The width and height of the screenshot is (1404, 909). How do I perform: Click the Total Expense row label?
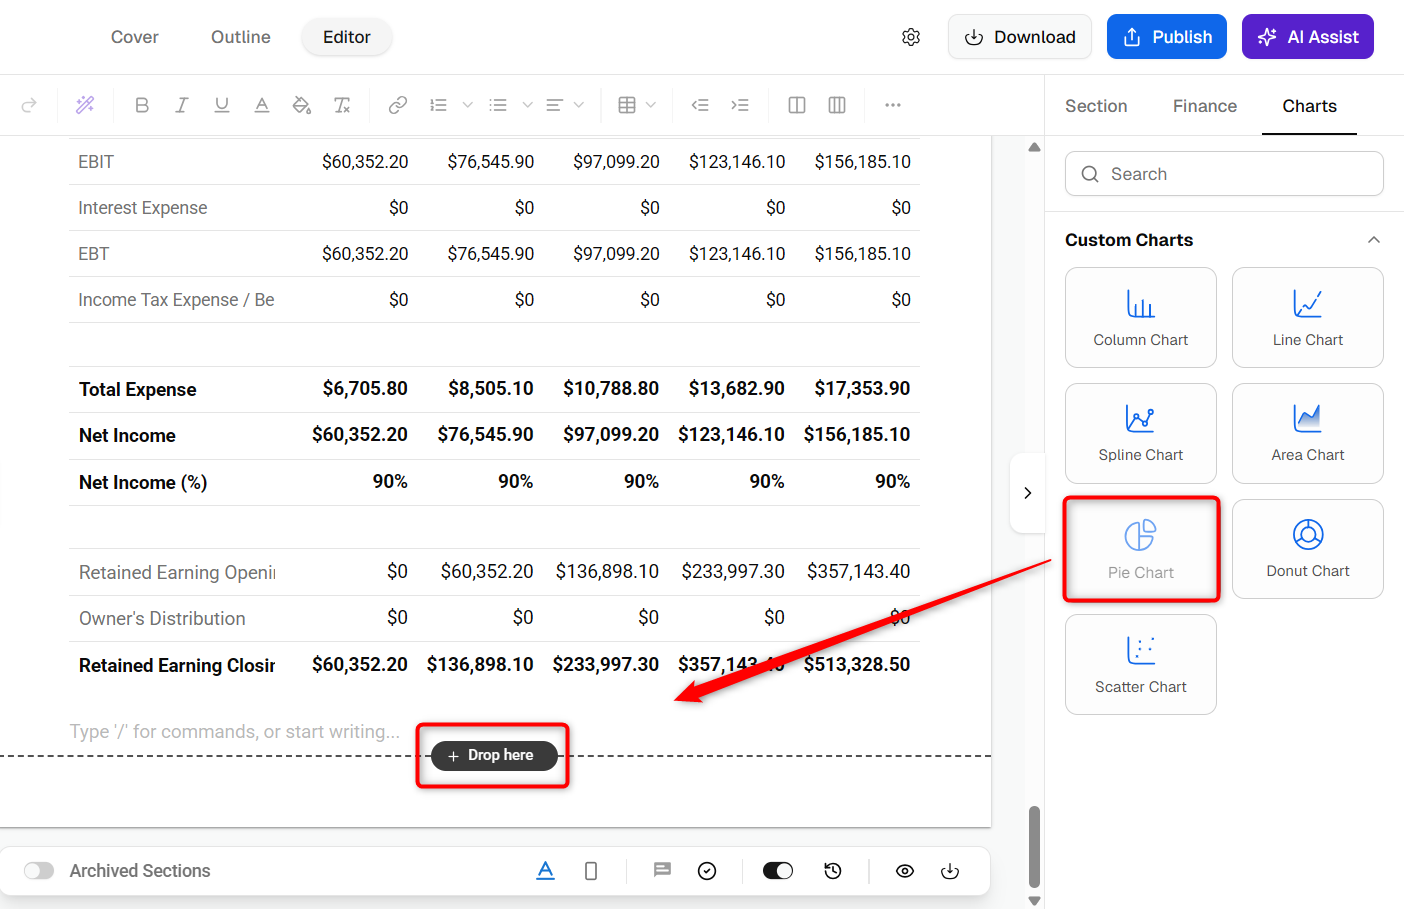[138, 390]
